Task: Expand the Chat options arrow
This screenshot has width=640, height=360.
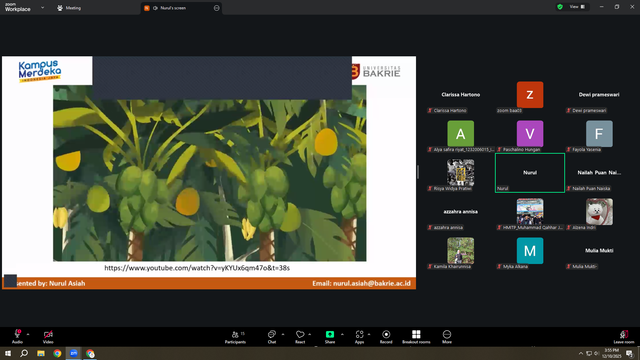Action: click(x=283, y=334)
